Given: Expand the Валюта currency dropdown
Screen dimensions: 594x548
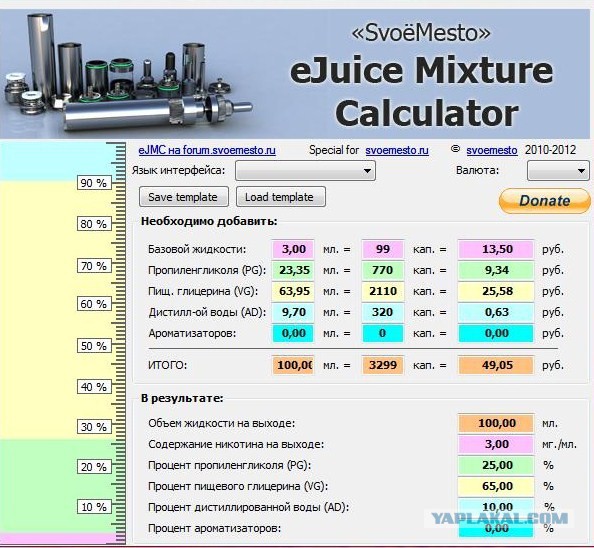Looking at the screenshot, I should [558, 170].
